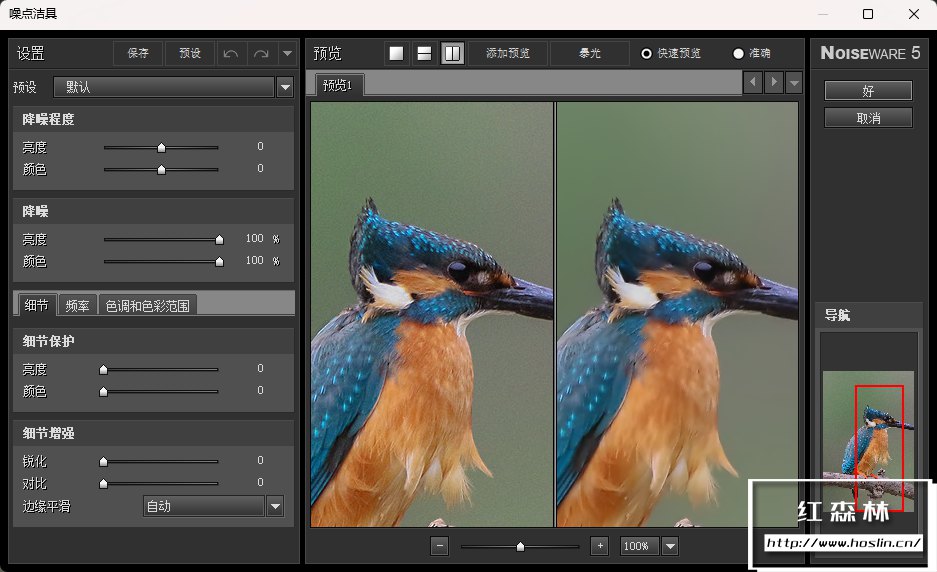937x572 pixels.
Task: Confirm with the 好 button
Action: [x=868, y=91]
